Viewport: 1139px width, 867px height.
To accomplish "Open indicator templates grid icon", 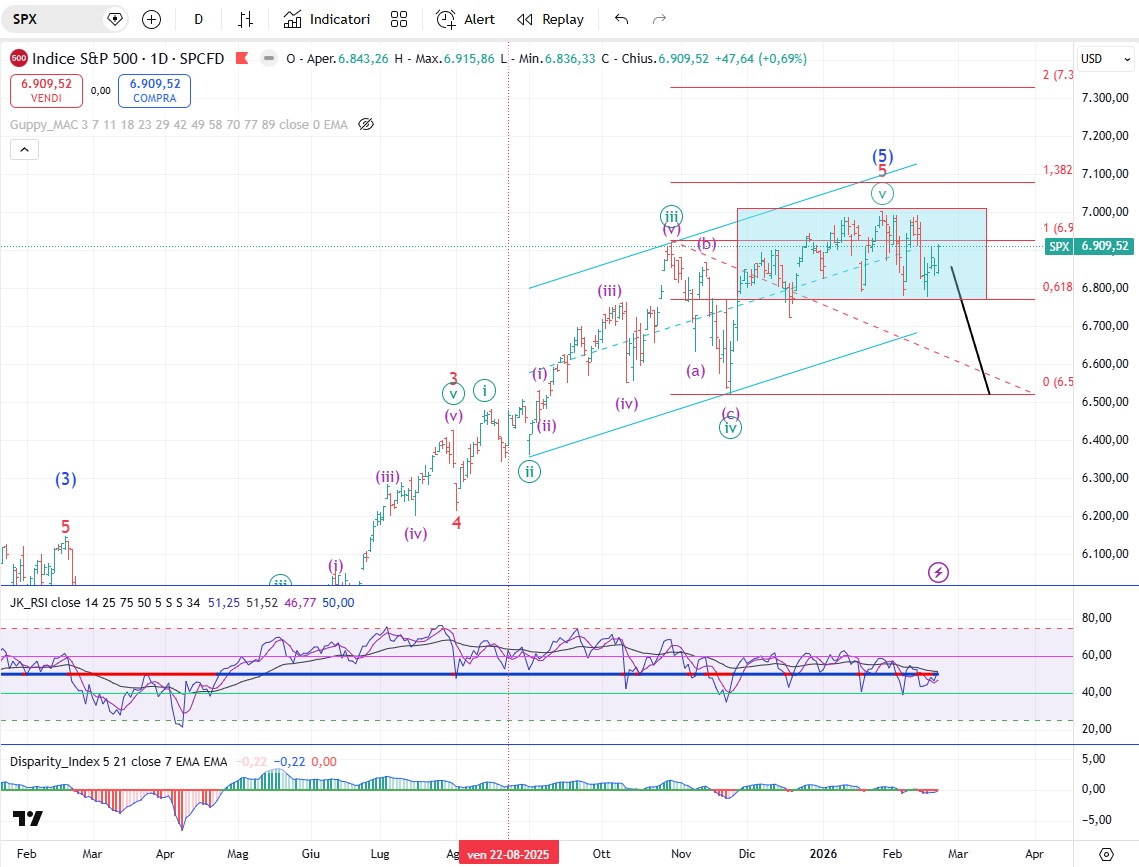I will (x=399, y=20).
